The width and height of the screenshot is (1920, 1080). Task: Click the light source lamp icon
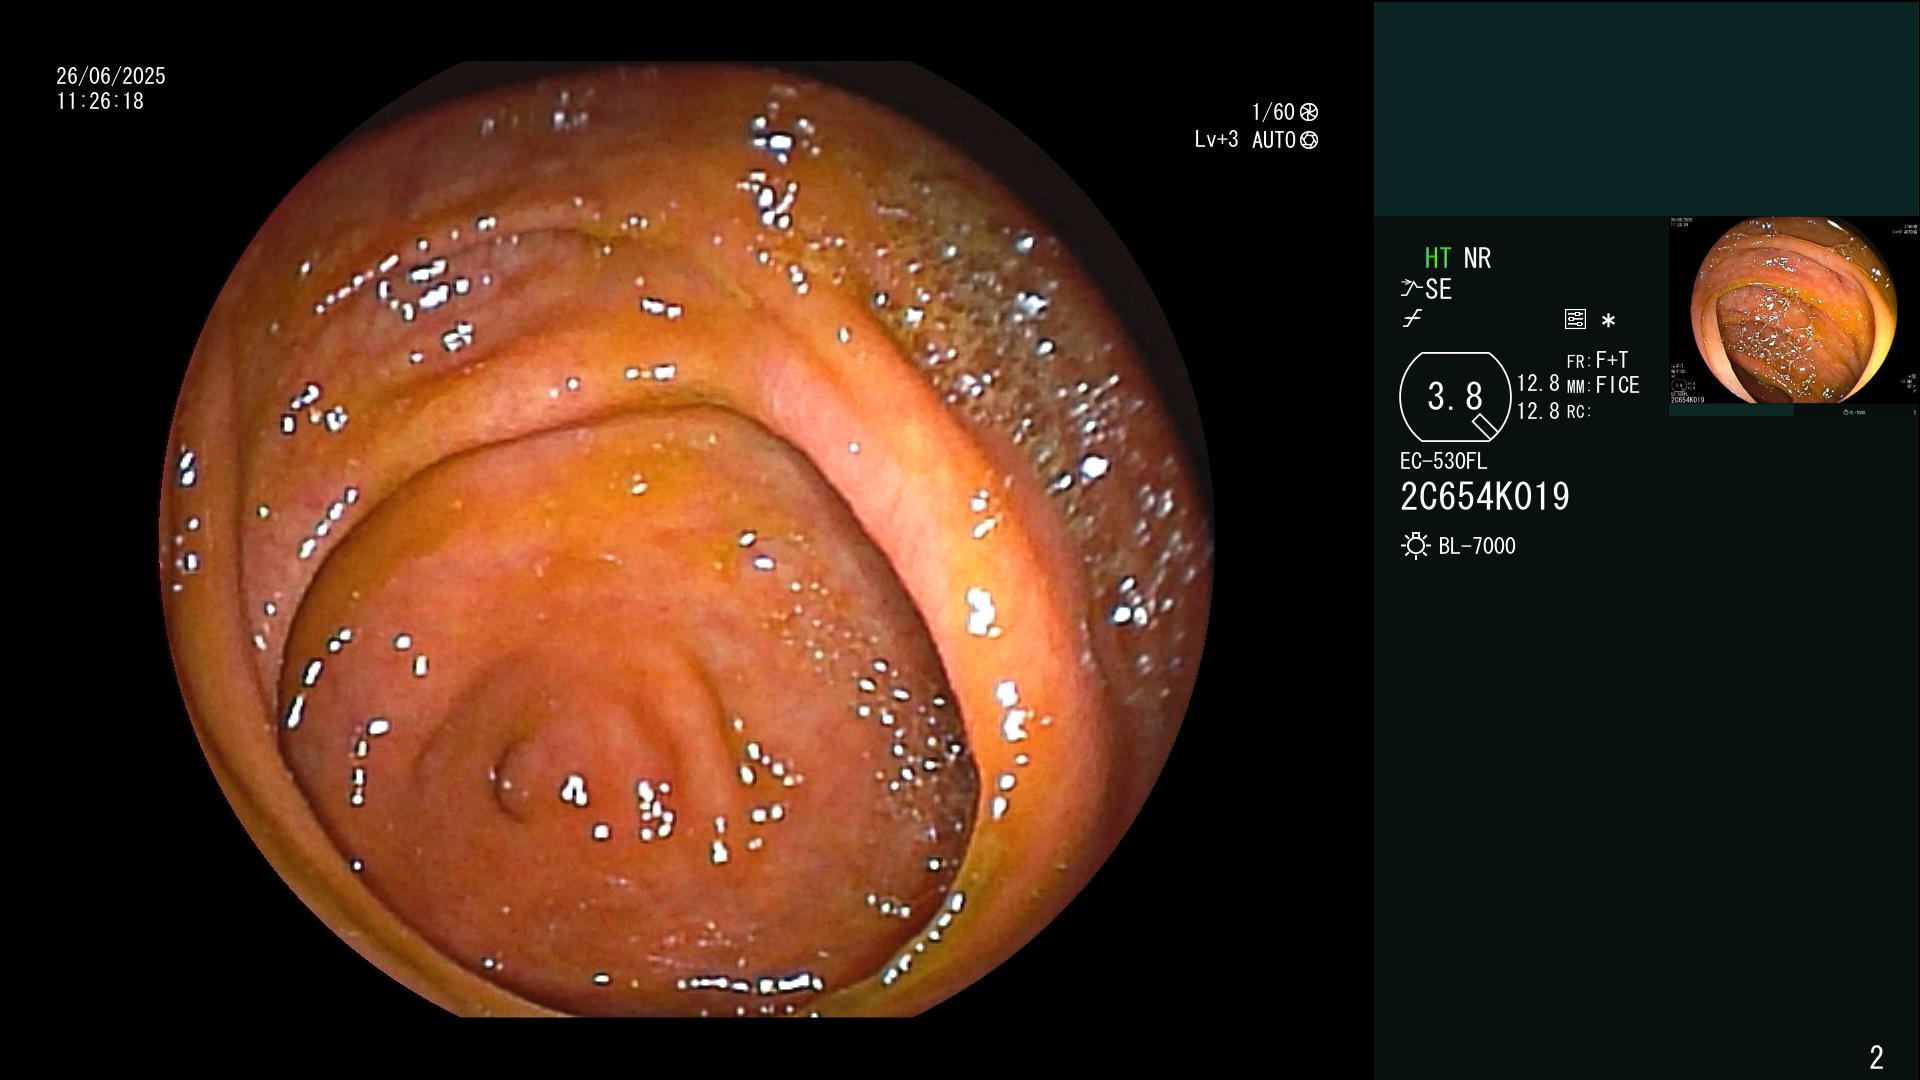point(1415,546)
